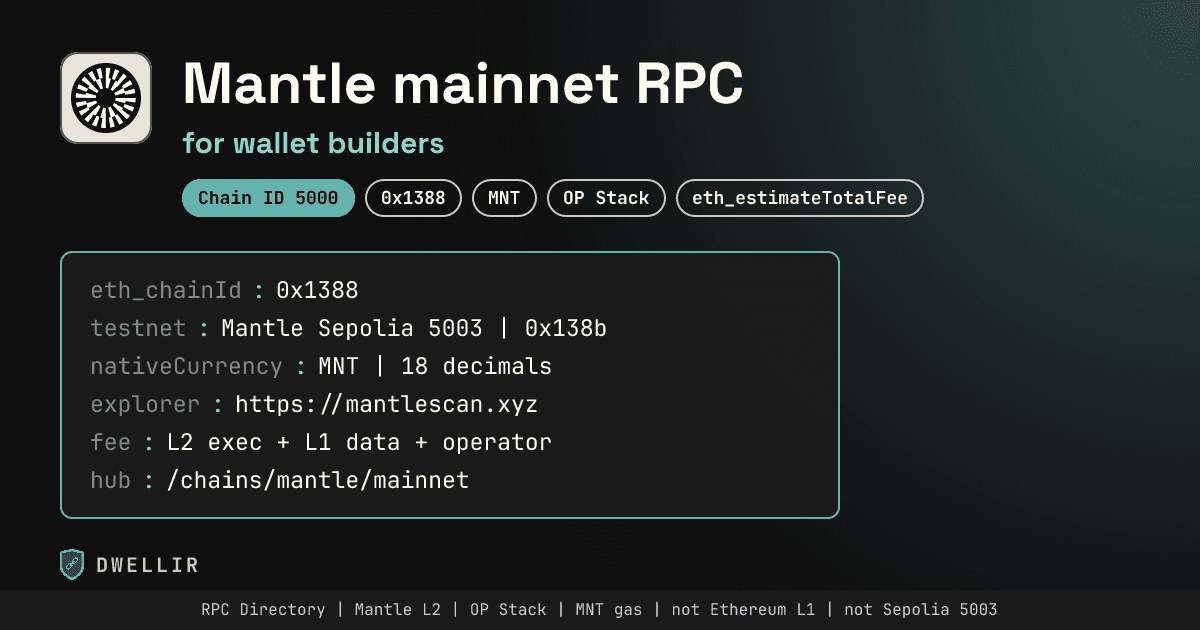Click 'not Ethereum L1' in the footer
The height and width of the screenshot is (630, 1200).
[x=743, y=609]
